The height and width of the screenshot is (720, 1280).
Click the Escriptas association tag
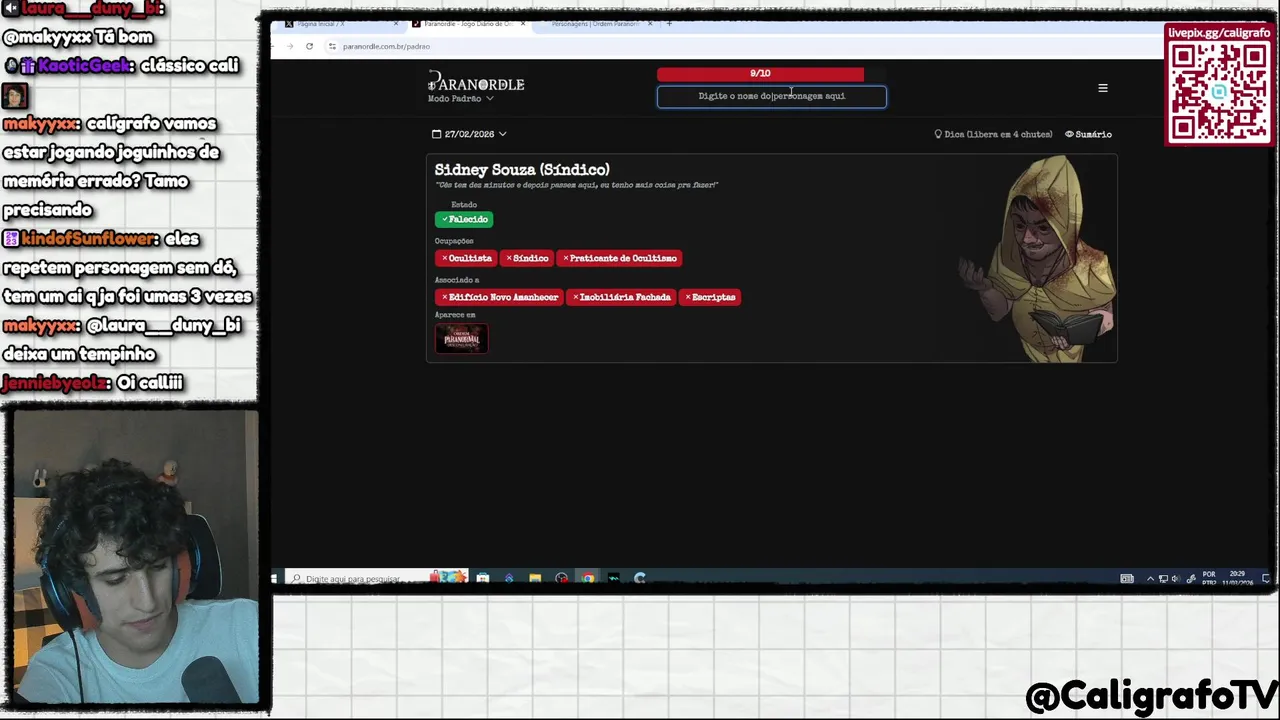click(x=710, y=297)
